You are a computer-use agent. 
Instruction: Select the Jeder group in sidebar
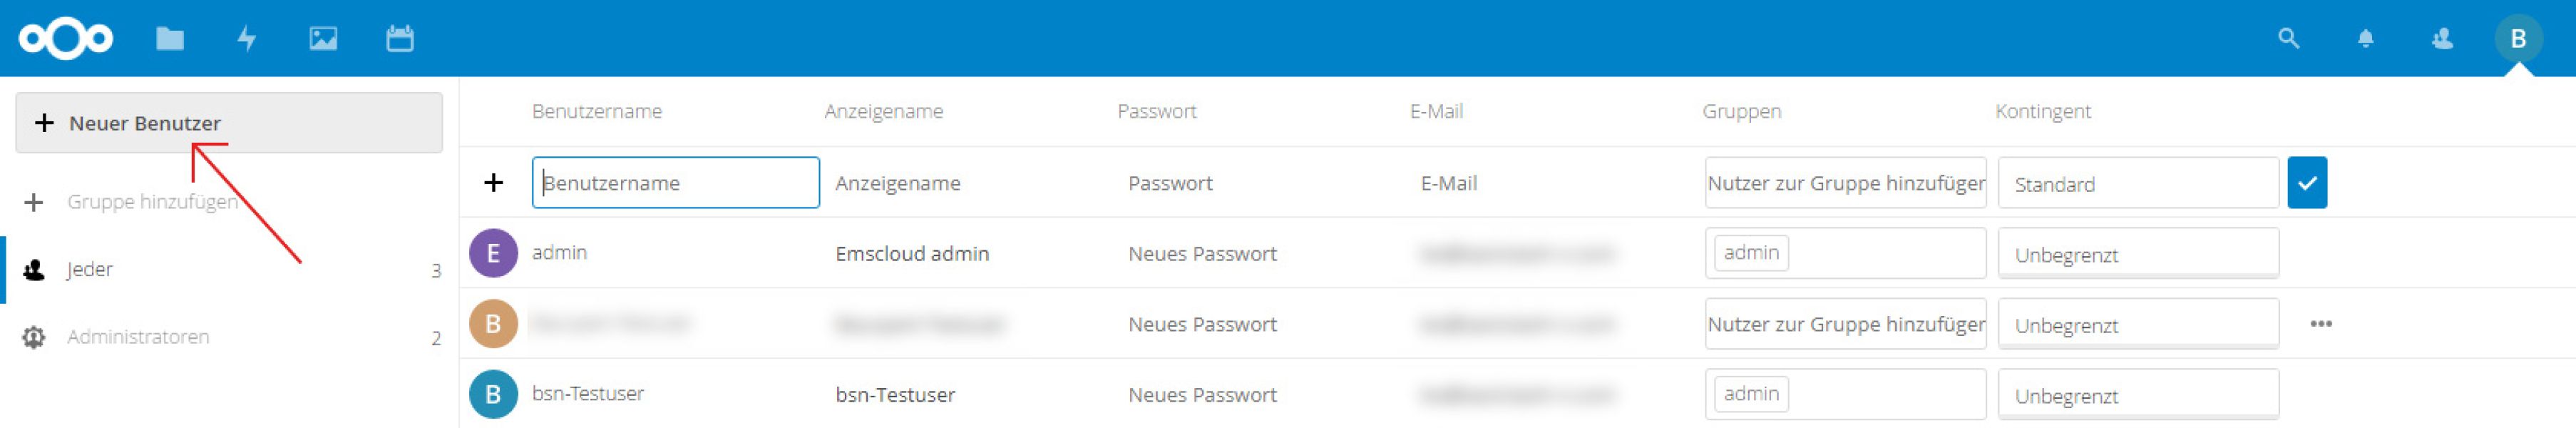pos(229,269)
